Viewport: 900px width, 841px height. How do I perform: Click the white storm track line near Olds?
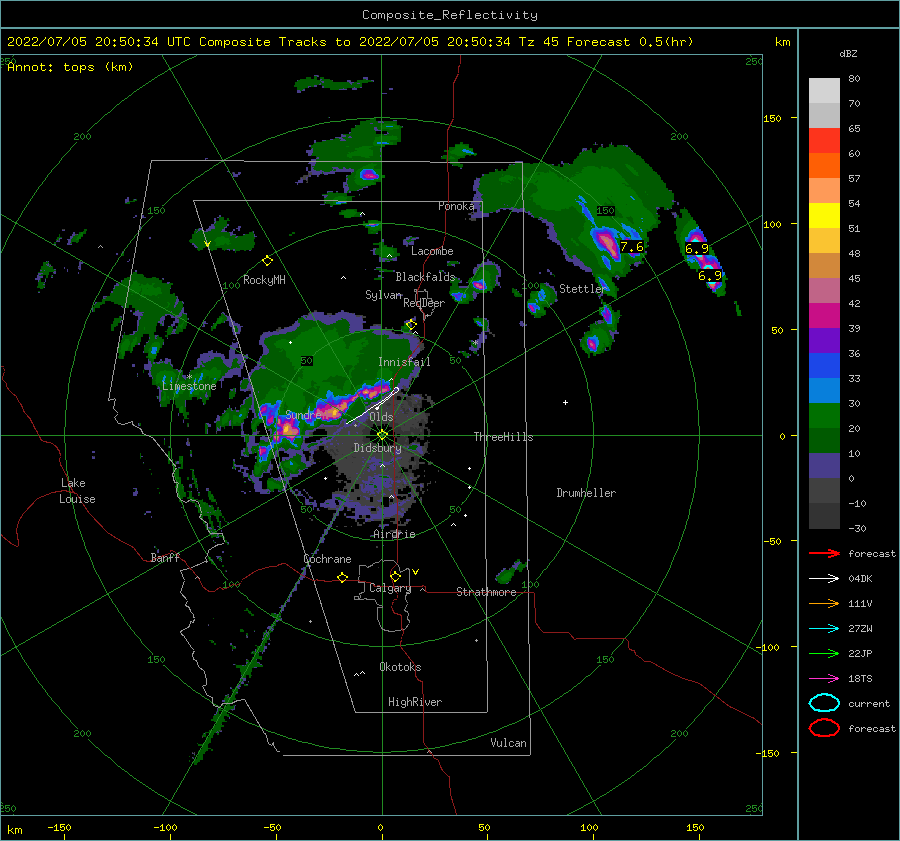[373, 406]
